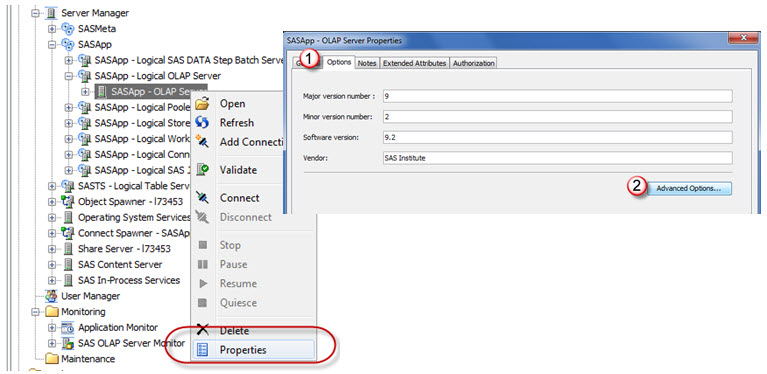This screenshot has height=374, width=767.
Task: Close the OLAP Server Properties dialog
Action: 743,38
